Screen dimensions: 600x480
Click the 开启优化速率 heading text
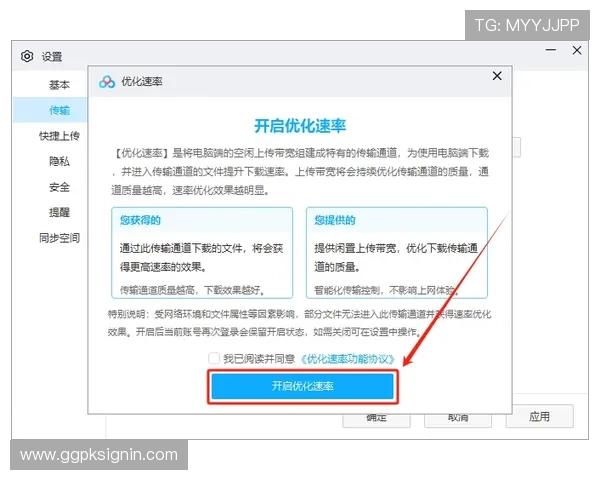tap(300, 126)
